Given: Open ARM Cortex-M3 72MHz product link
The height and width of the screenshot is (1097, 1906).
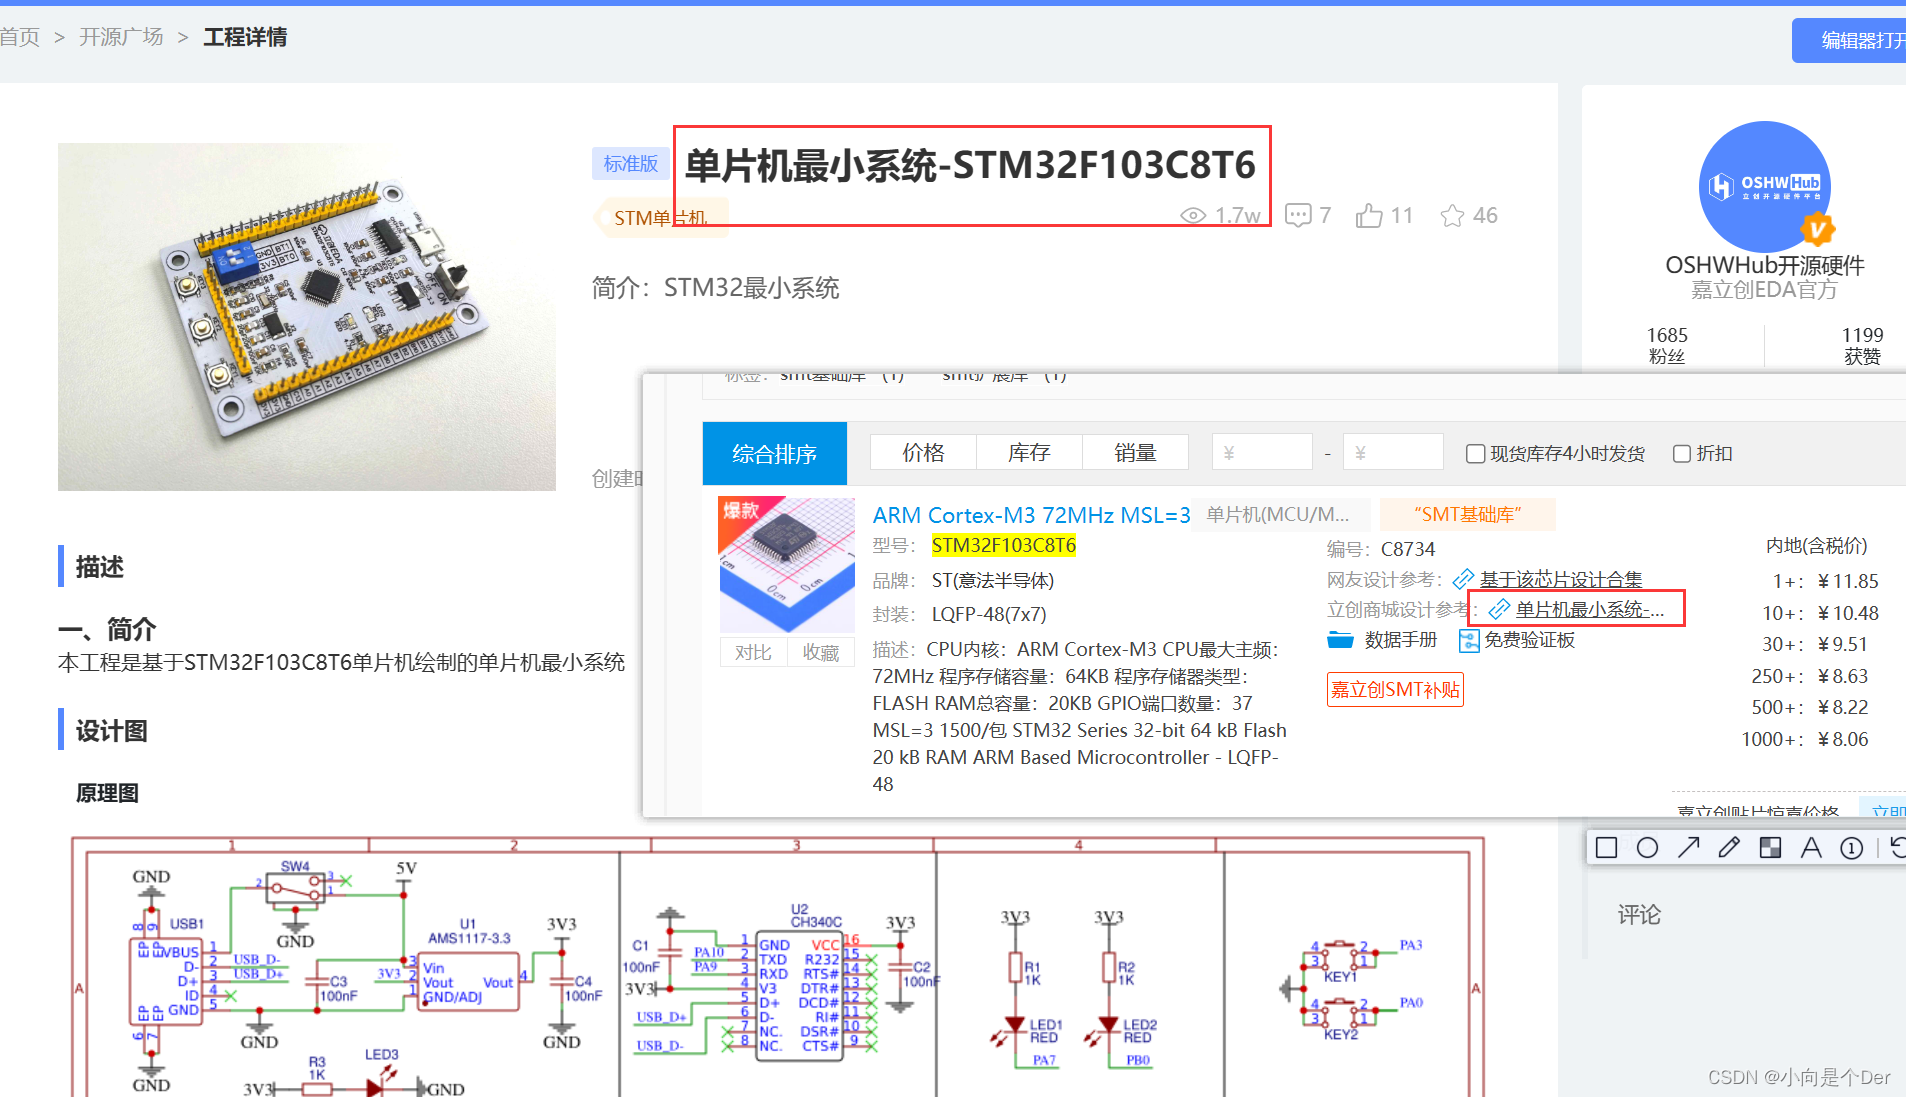Looking at the screenshot, I should 1031,515.
